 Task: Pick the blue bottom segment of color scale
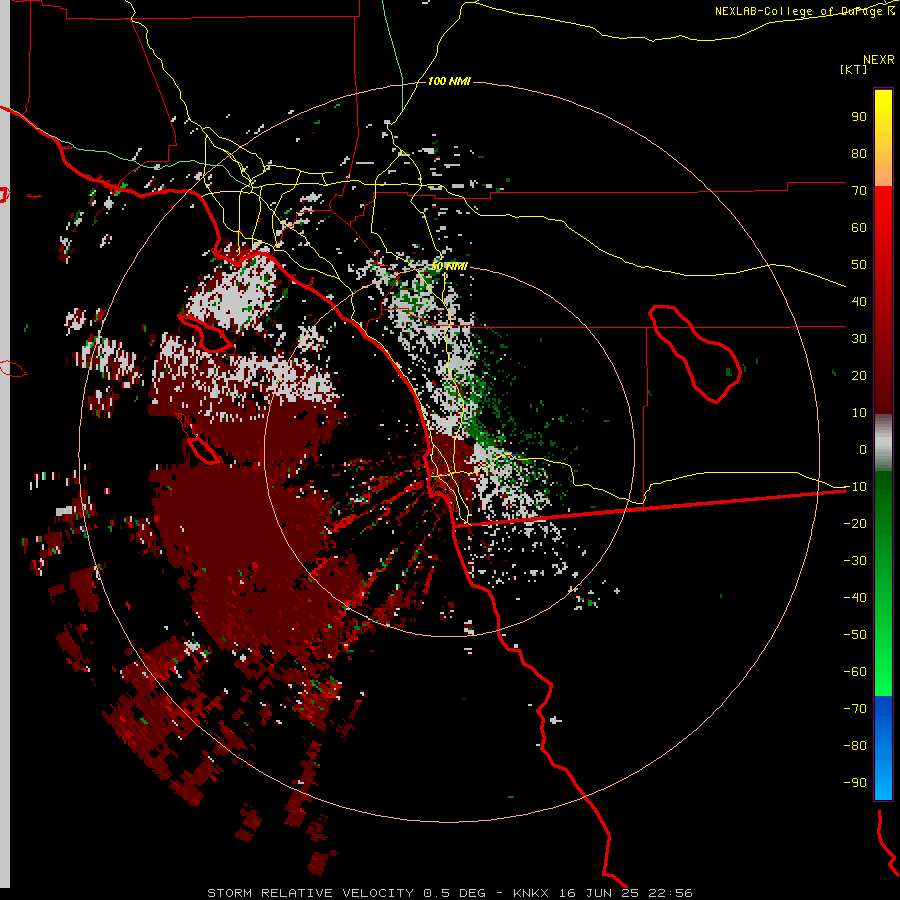pyautogui.click(x=883, y=748)
